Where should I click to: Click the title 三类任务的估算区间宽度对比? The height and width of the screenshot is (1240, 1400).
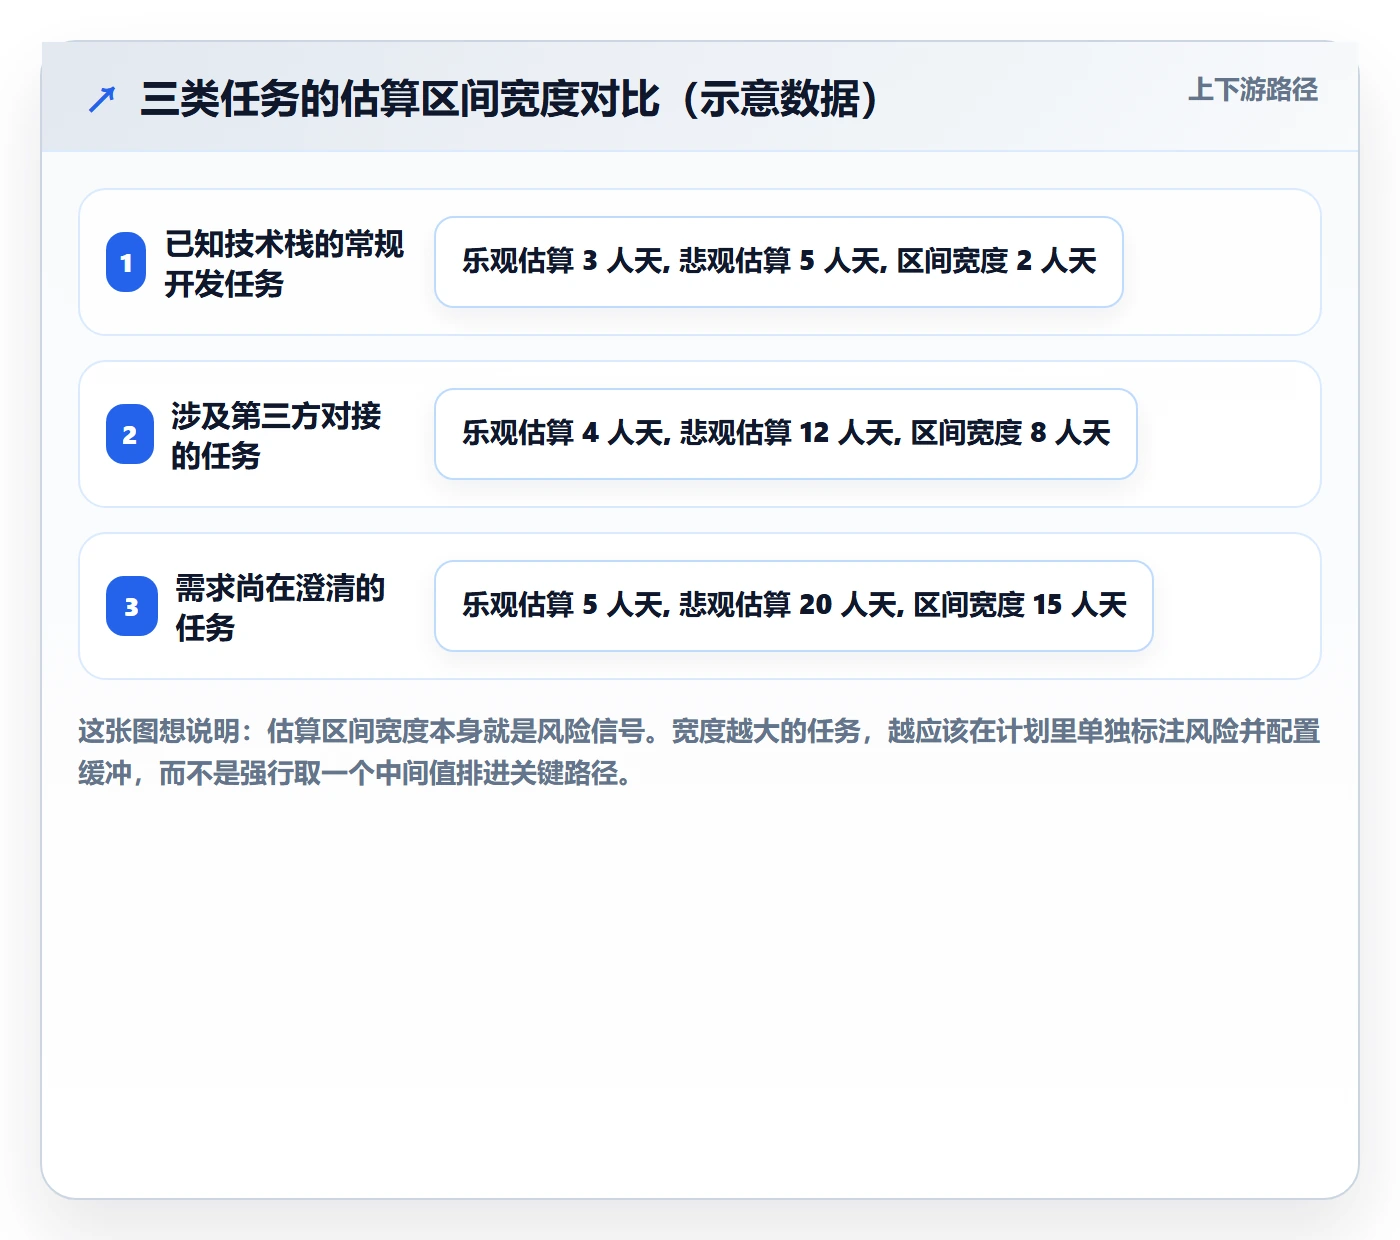coord(509,99)
